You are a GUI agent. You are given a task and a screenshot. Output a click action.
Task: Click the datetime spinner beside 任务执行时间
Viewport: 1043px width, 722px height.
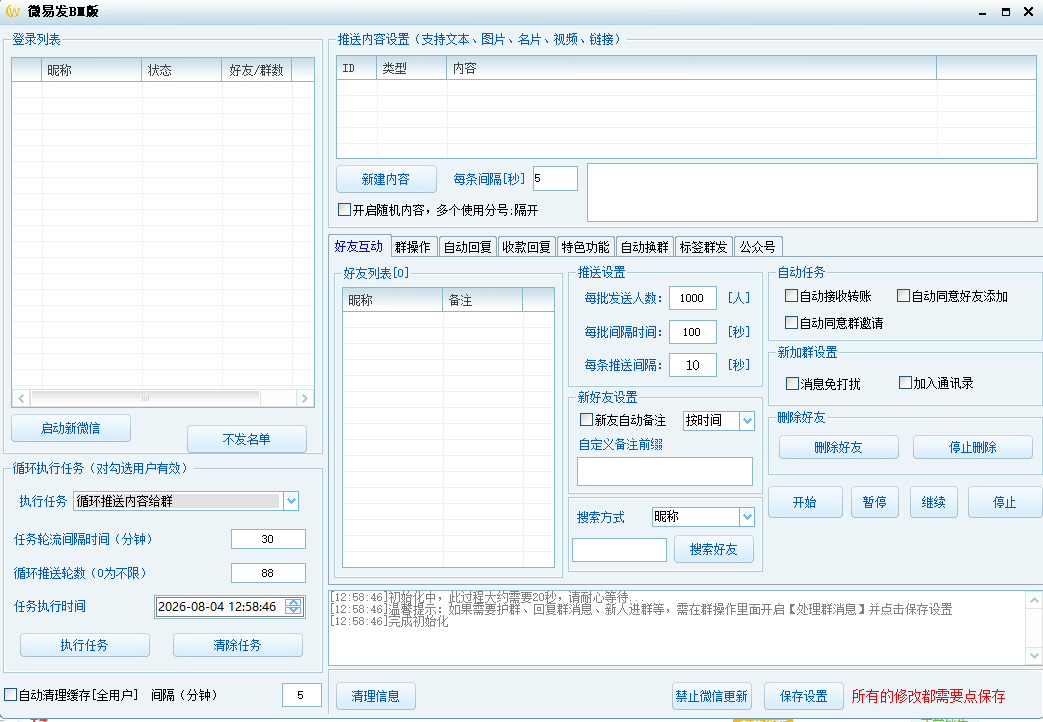[293, 606]
